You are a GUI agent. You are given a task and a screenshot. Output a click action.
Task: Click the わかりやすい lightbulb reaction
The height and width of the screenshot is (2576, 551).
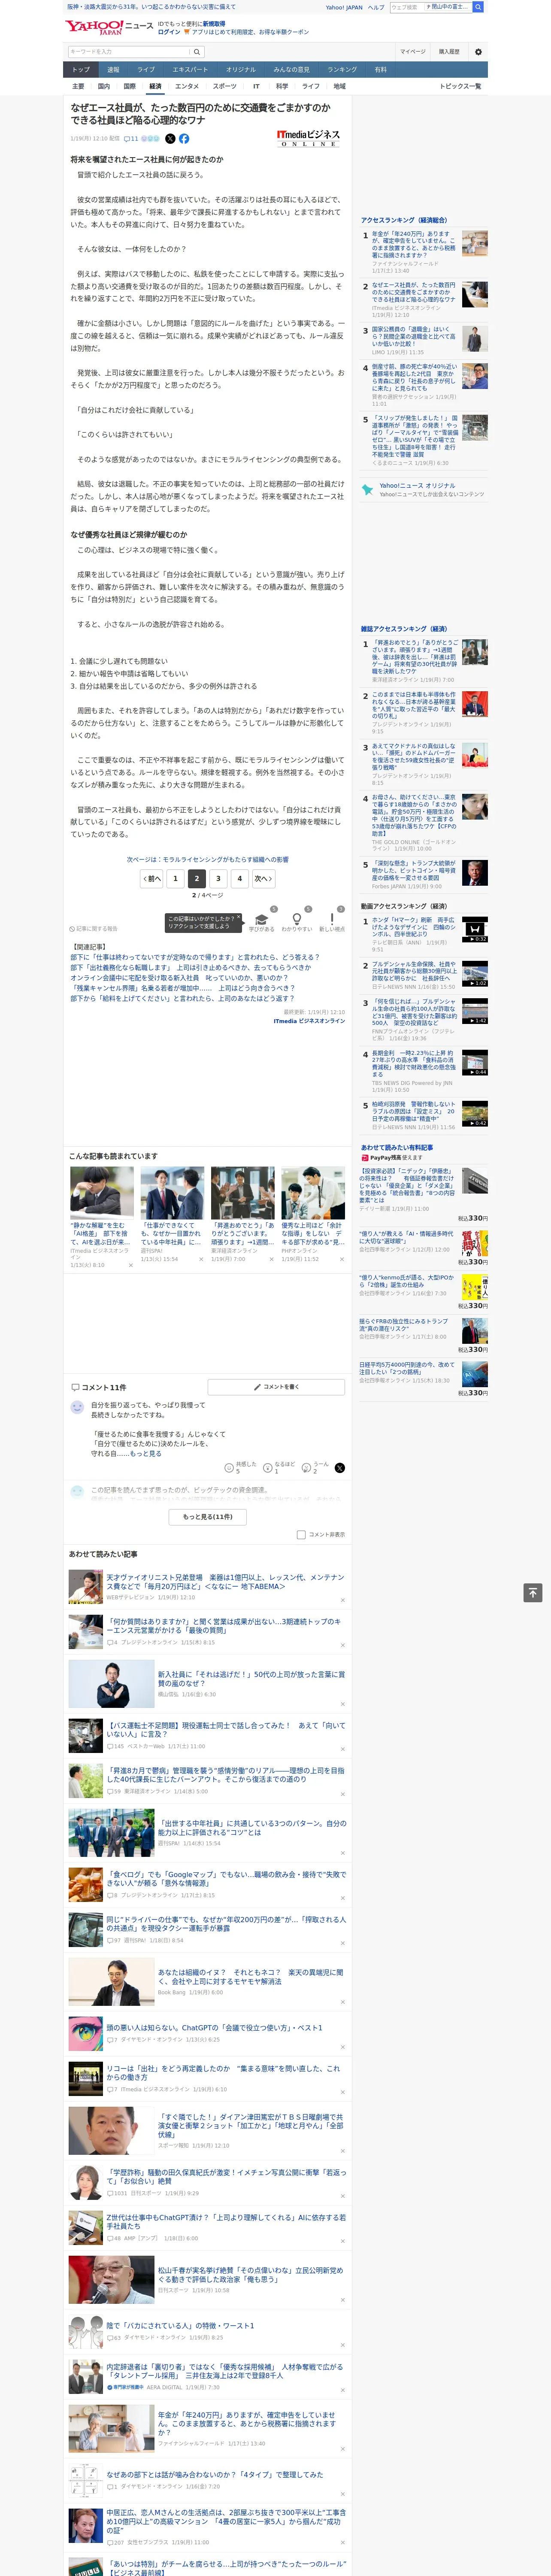click(296, 920)
